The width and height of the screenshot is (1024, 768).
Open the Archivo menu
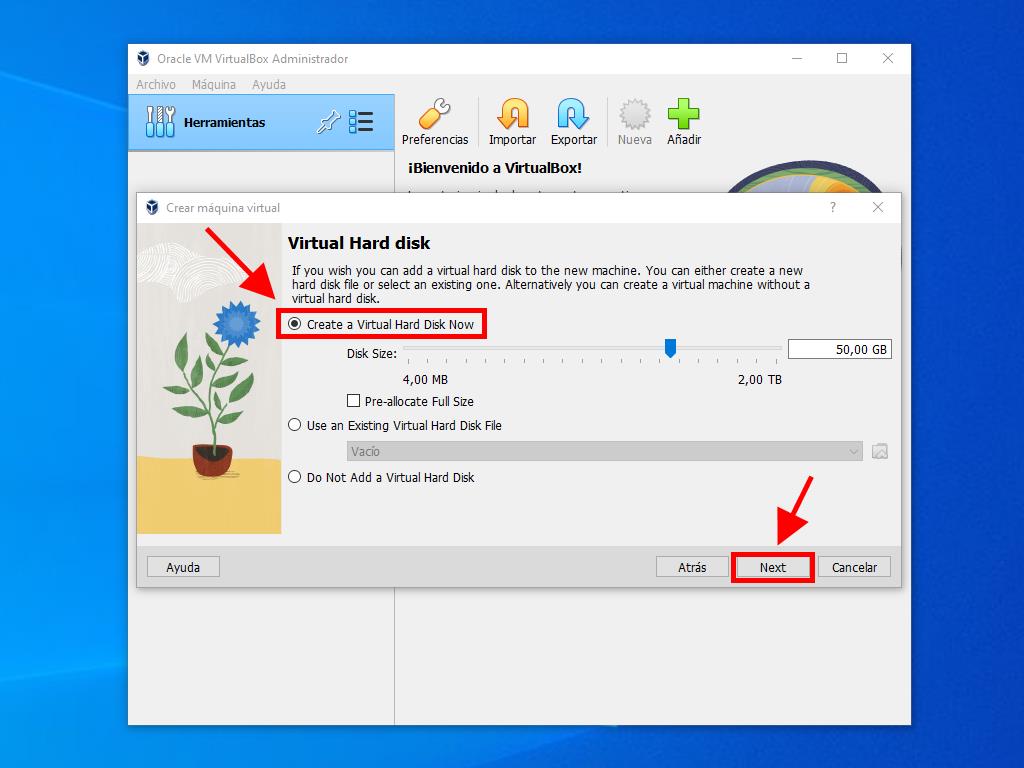(x=156, y=85)
